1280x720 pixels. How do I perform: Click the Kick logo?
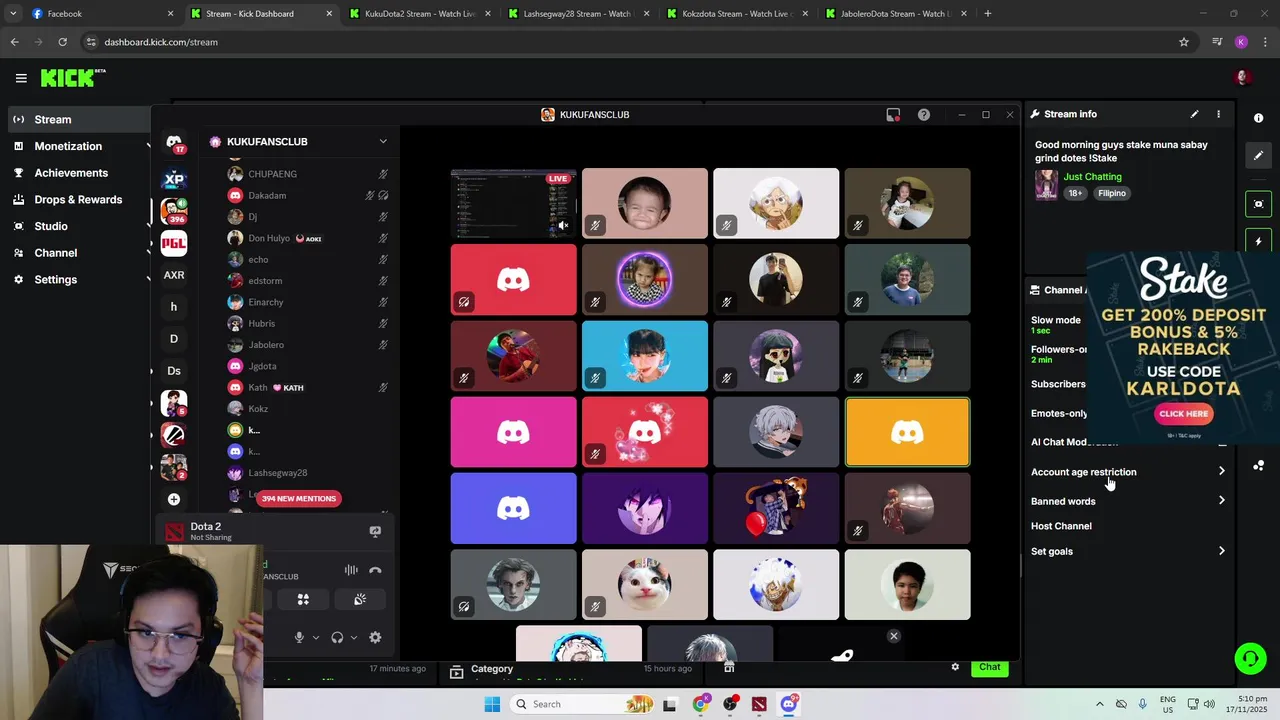click(73, 78)
